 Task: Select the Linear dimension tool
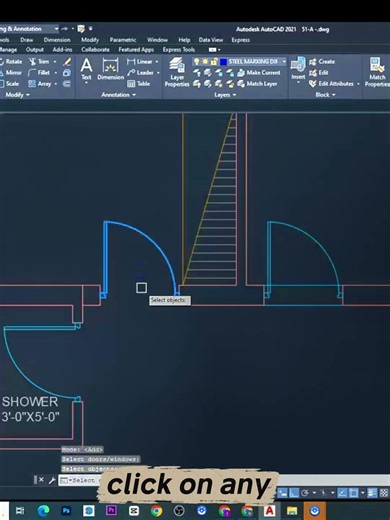click(140, 62)
